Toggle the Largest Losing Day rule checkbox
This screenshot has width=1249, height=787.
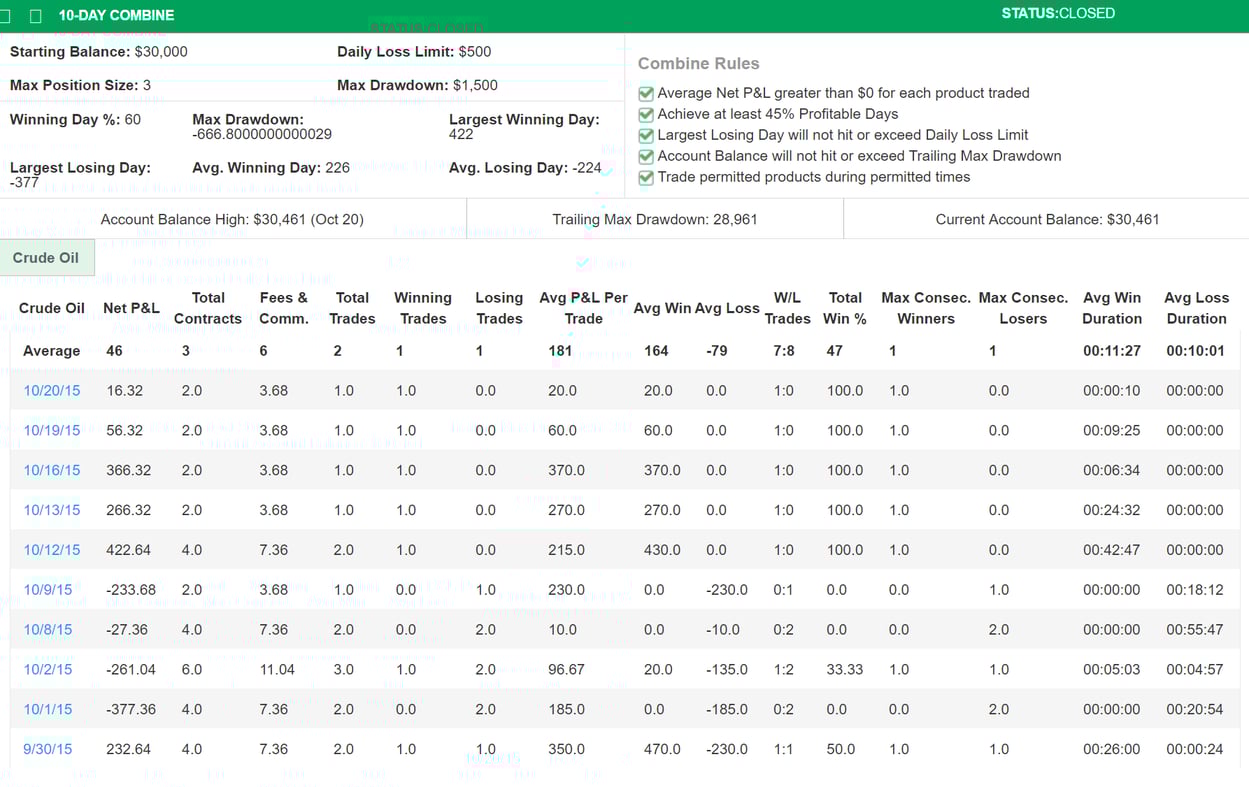click(646, 135)
